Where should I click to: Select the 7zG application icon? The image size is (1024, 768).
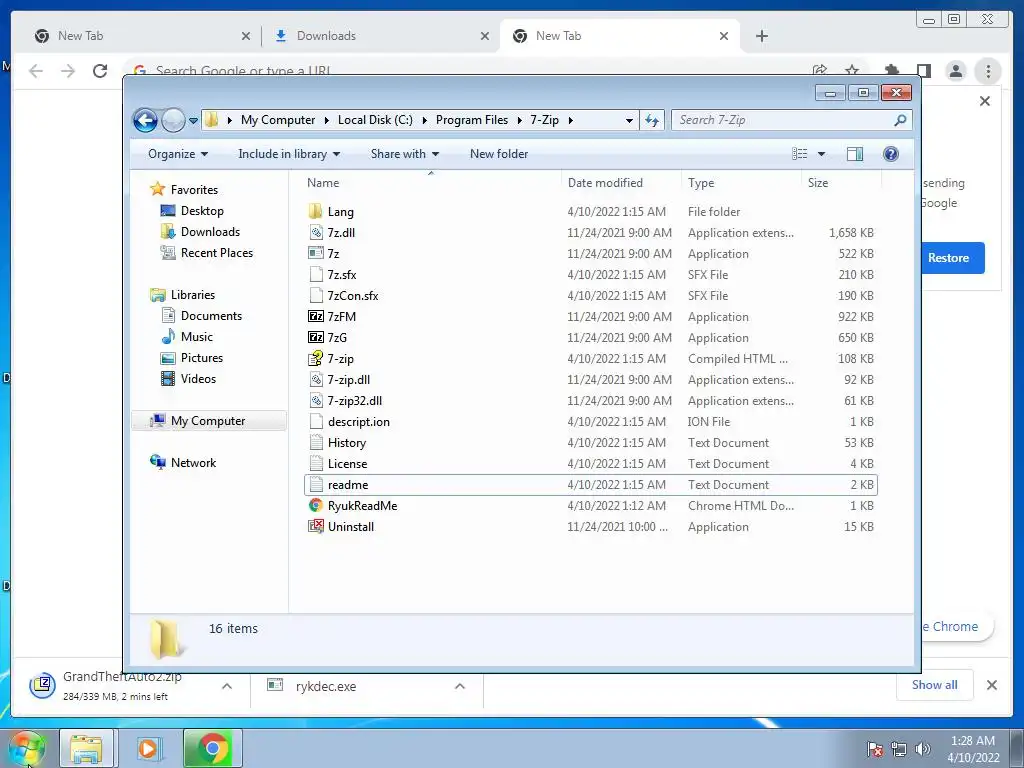coord(315,338)
